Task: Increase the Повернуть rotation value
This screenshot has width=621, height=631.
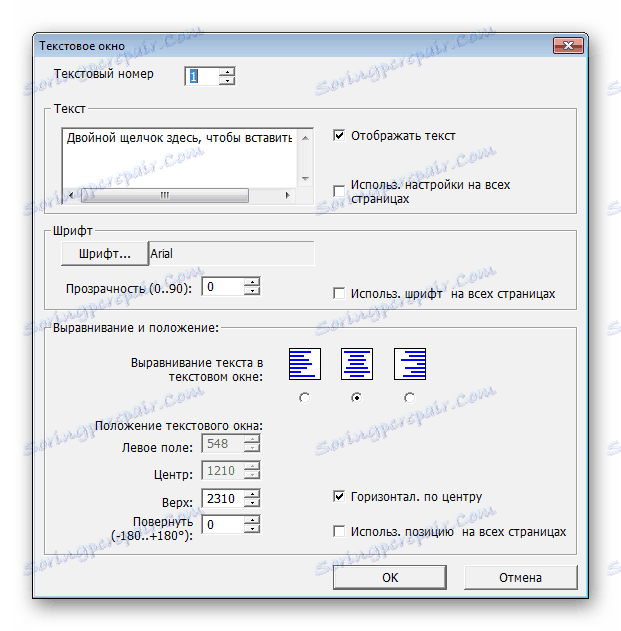Action: [252, 520]
